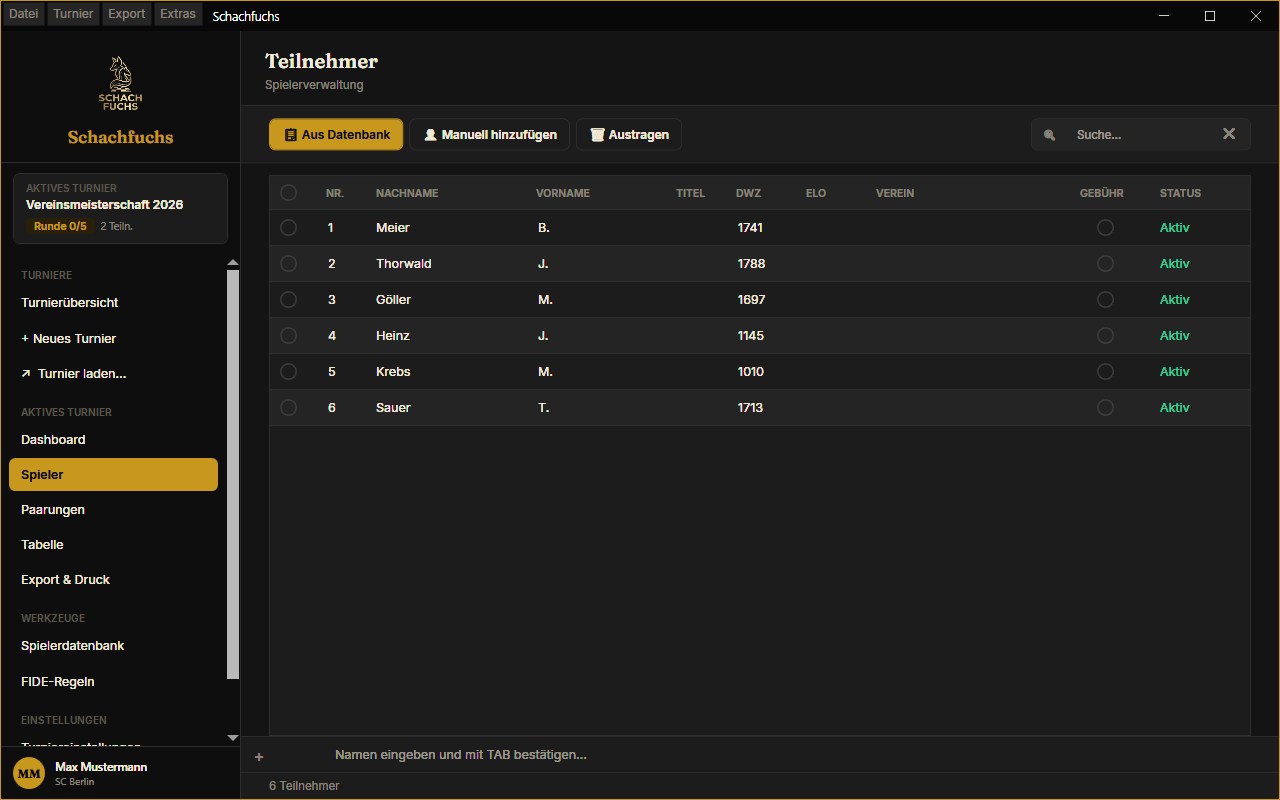The height and width of the screenshot is (800, 1280).
Task: Click the sidebar scrollbar down arrow
Action: [x=233, y=738]
